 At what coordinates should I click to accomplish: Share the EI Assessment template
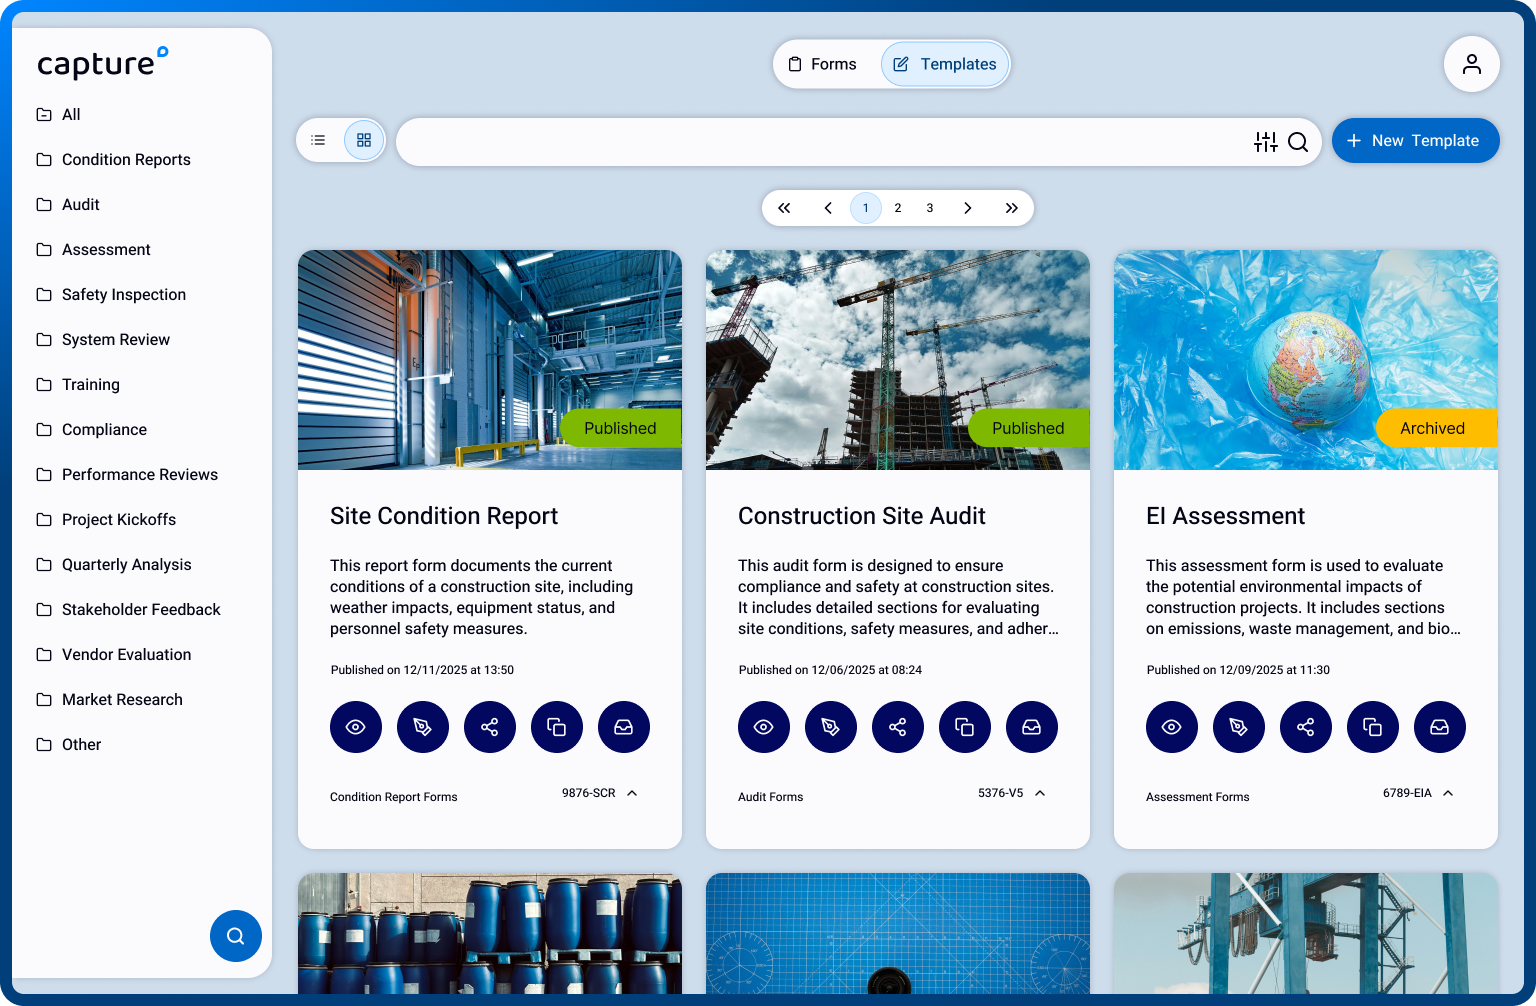click(x=1306, y=727)
